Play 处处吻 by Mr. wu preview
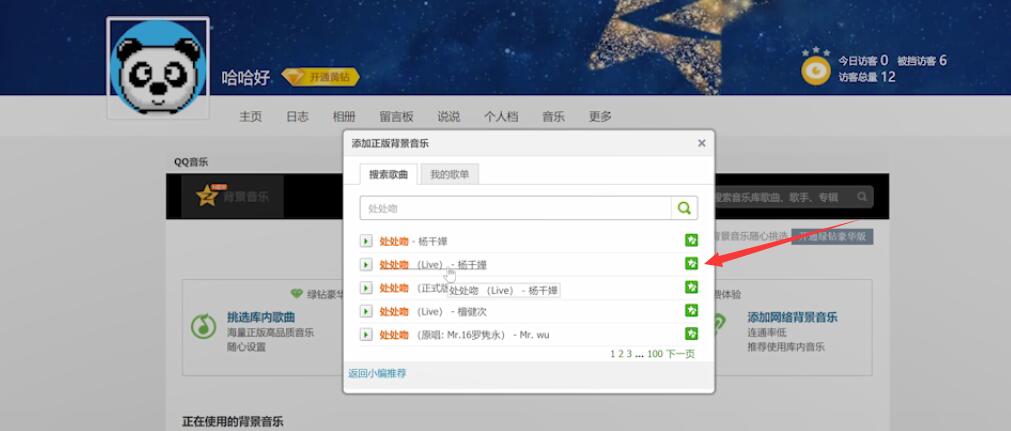The width and height of the screenshot is (1011, 431). (x=366, y=334)
